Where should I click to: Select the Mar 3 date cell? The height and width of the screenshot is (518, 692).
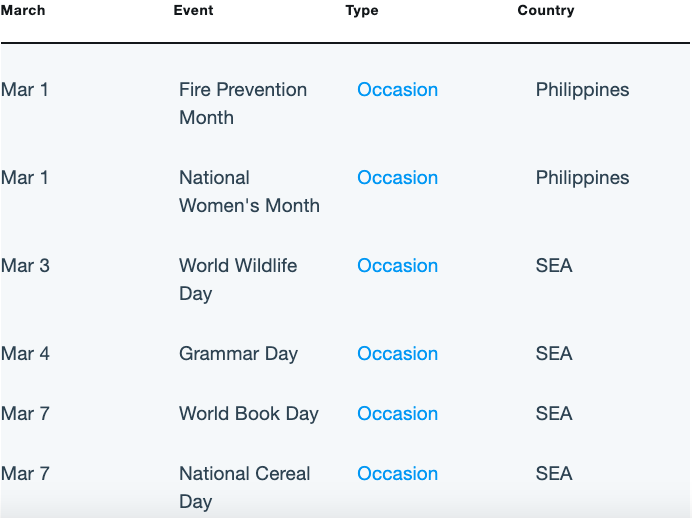pyautogui.click(x=25, y=266)
